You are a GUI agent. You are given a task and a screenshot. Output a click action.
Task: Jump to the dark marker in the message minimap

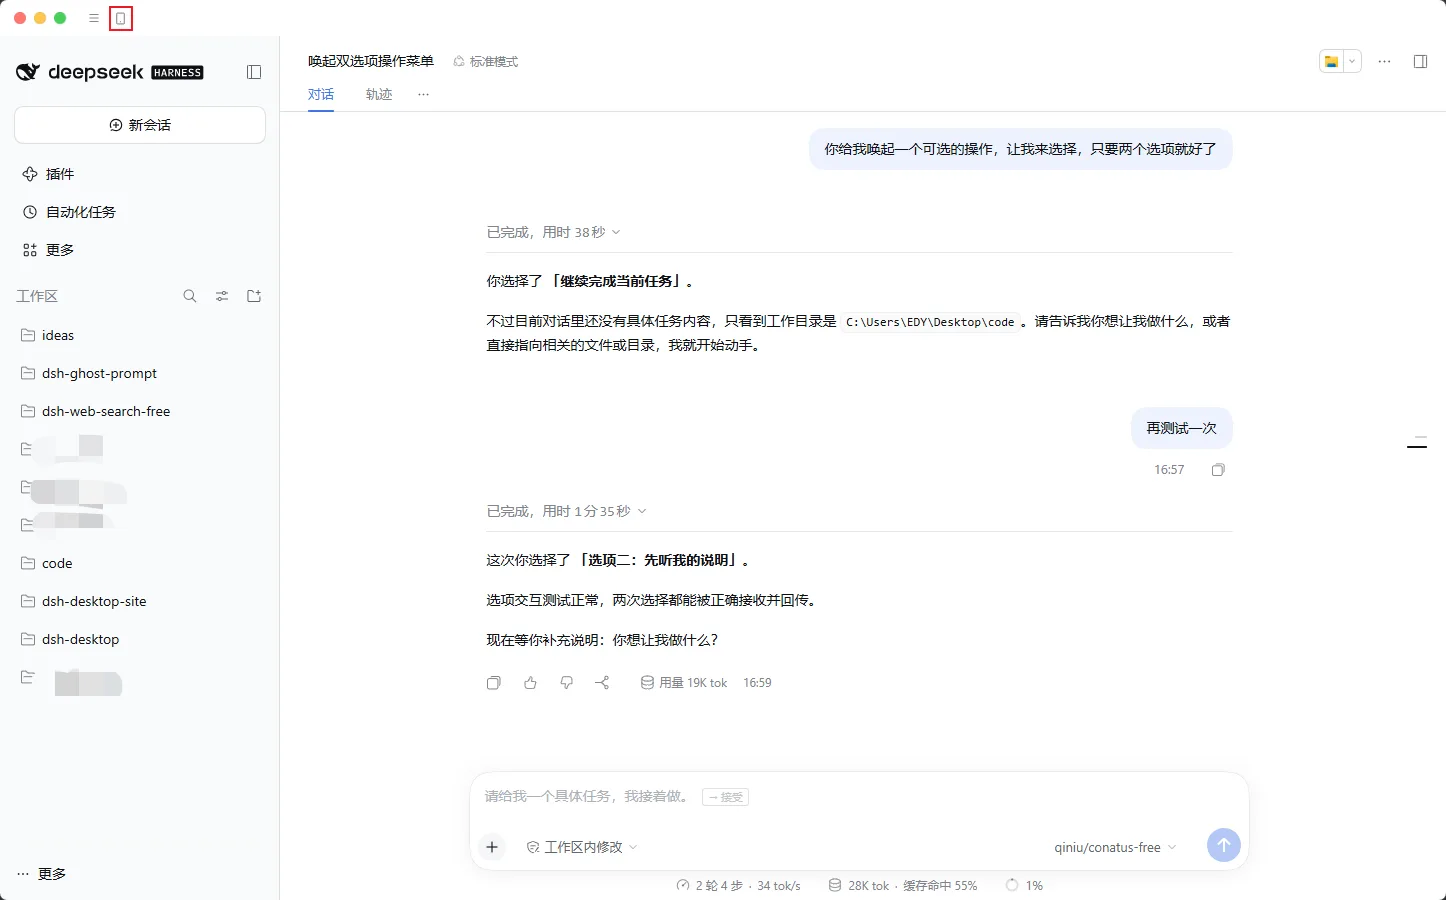1417,446
